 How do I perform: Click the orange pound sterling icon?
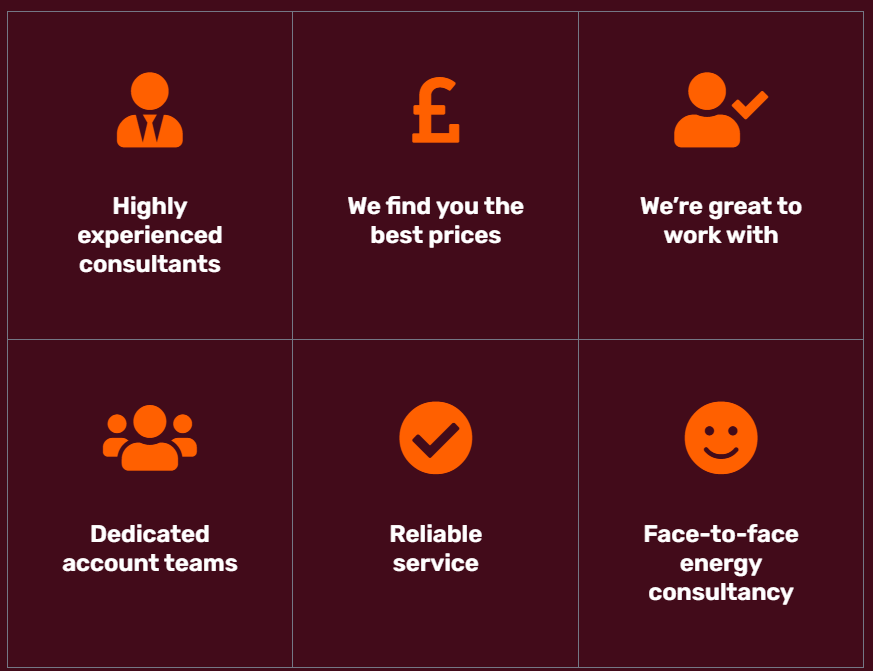click(x=435, y=110)
